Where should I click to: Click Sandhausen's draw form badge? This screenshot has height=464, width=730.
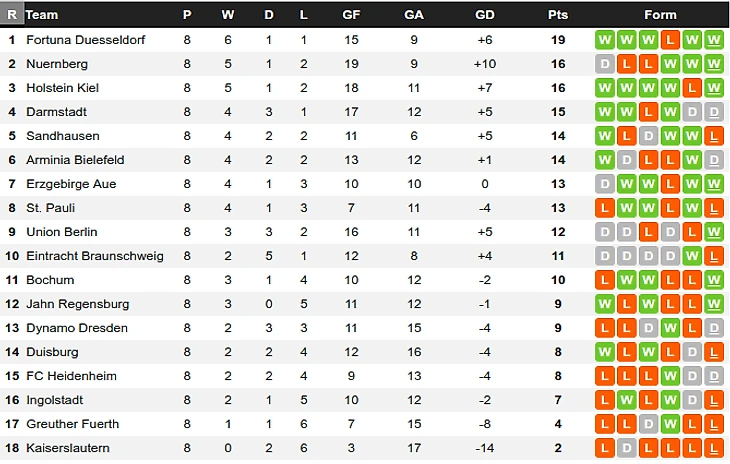pos(648,136)
